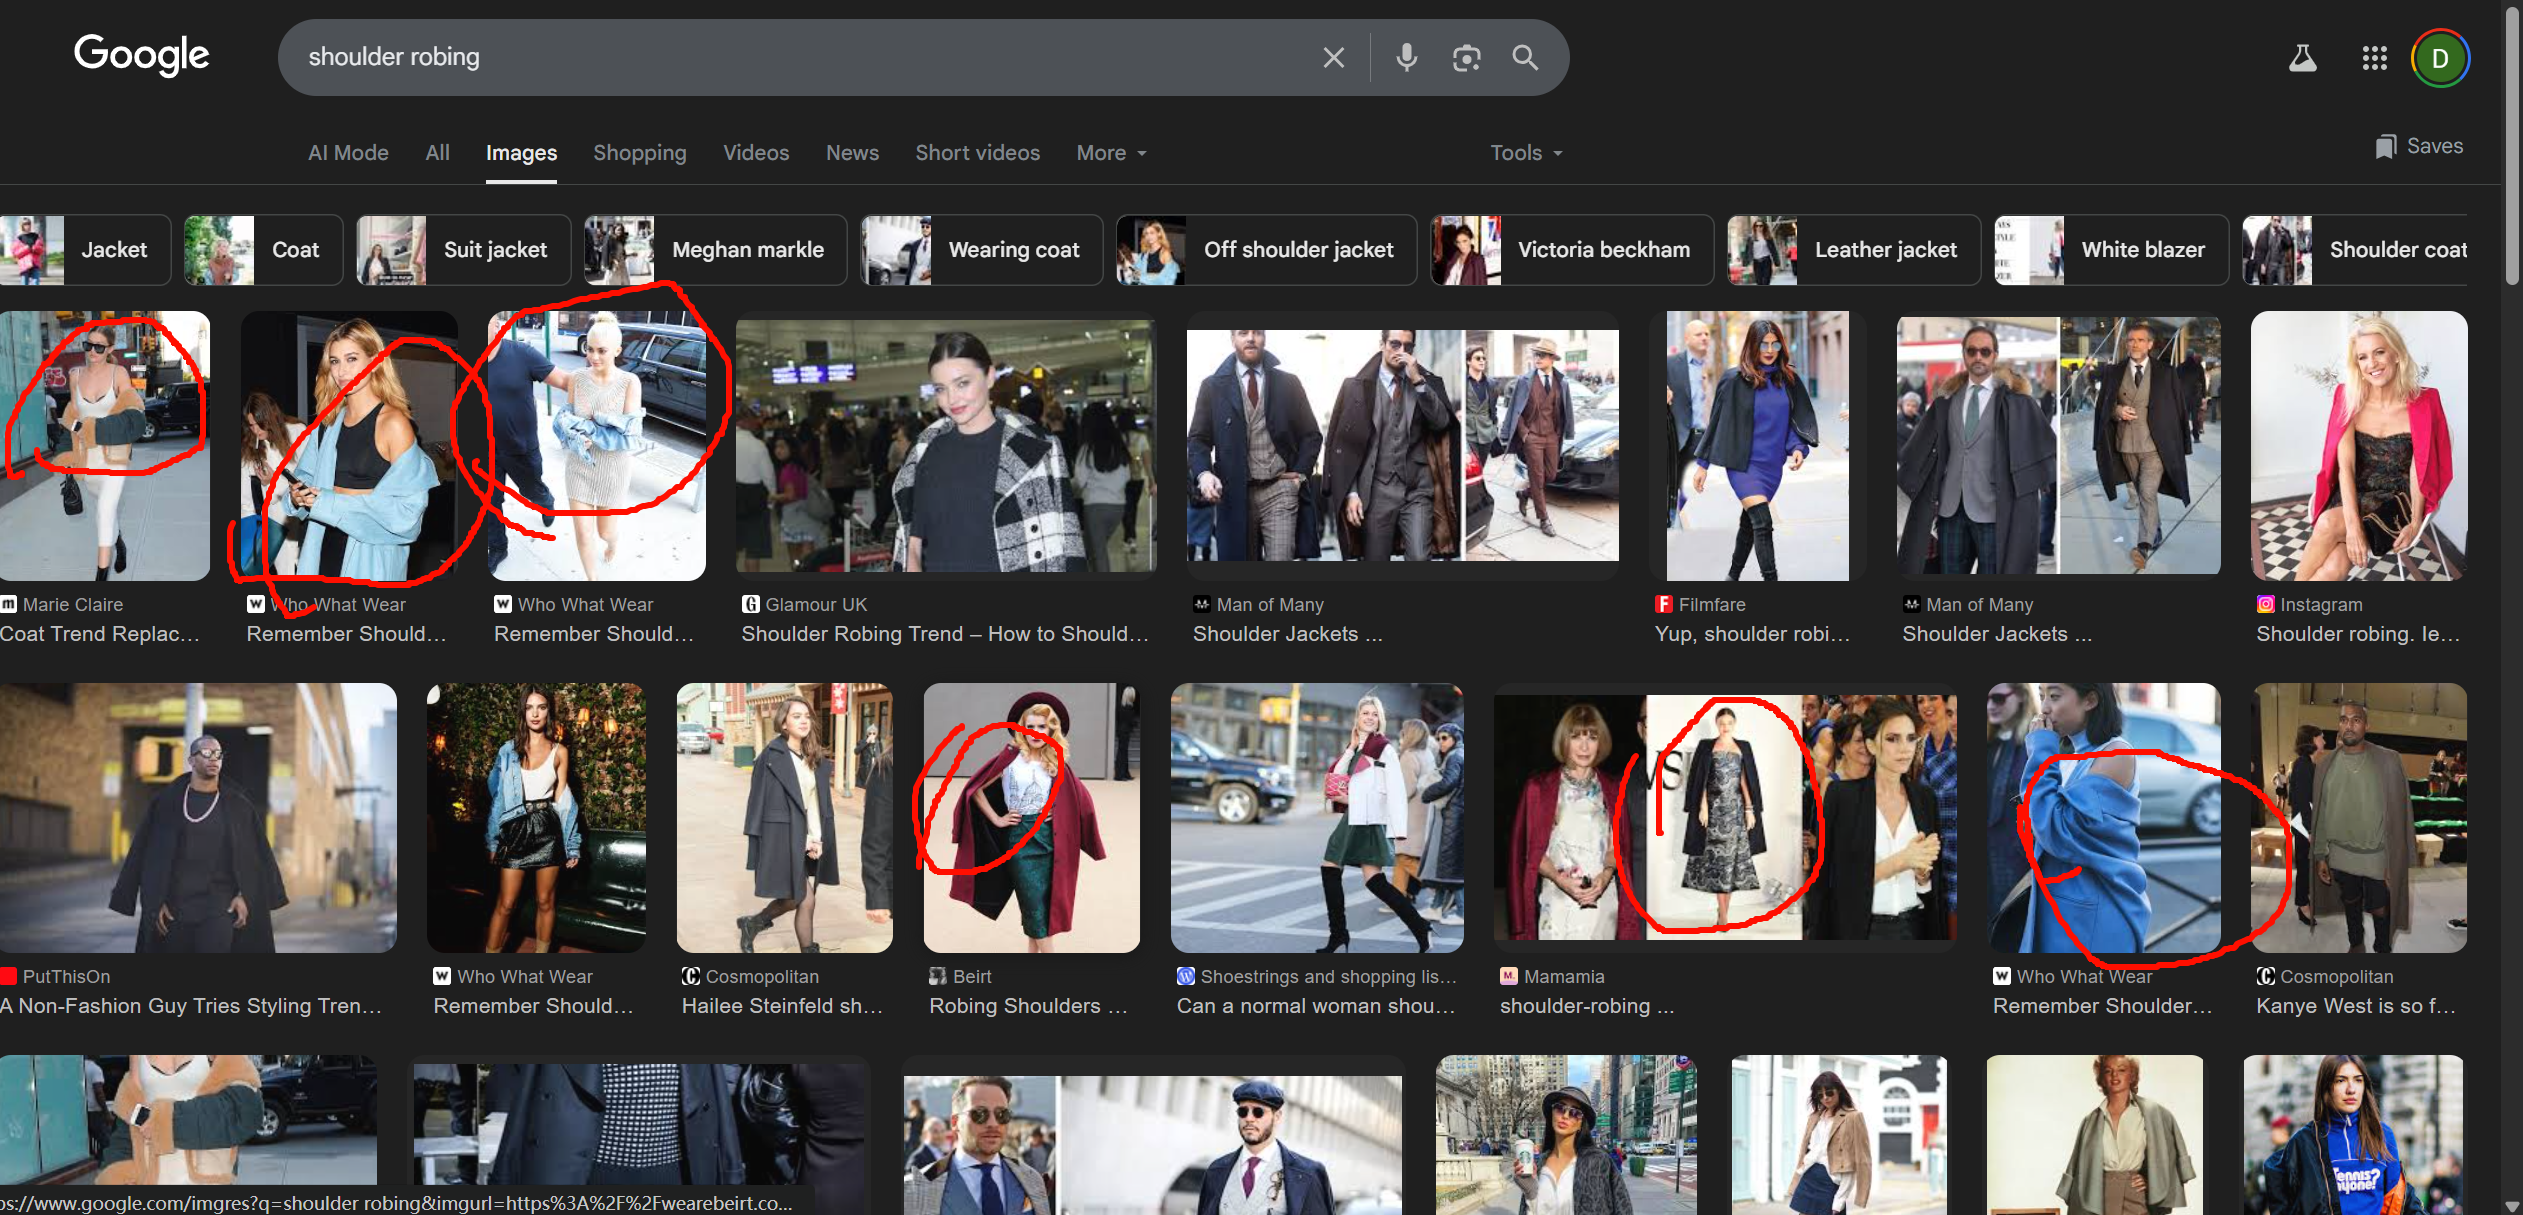Go to Google logo homepage
Image resolution: width=2523 pixels, height=1215 pixels.
tap(141, 55)
